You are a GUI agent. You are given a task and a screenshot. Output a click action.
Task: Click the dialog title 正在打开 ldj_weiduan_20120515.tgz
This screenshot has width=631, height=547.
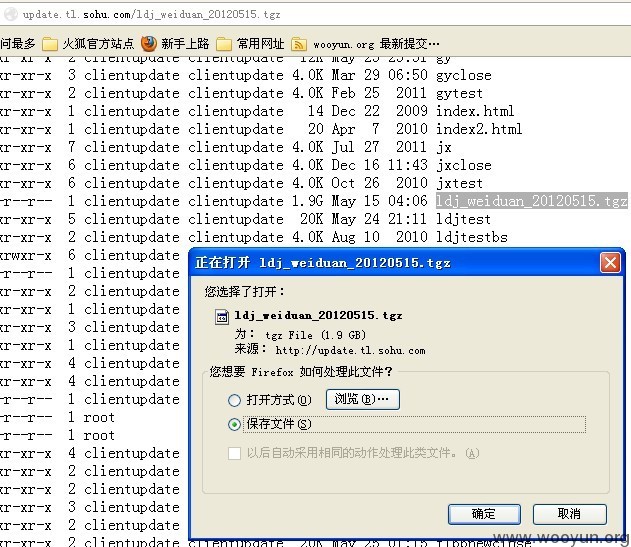323,263
